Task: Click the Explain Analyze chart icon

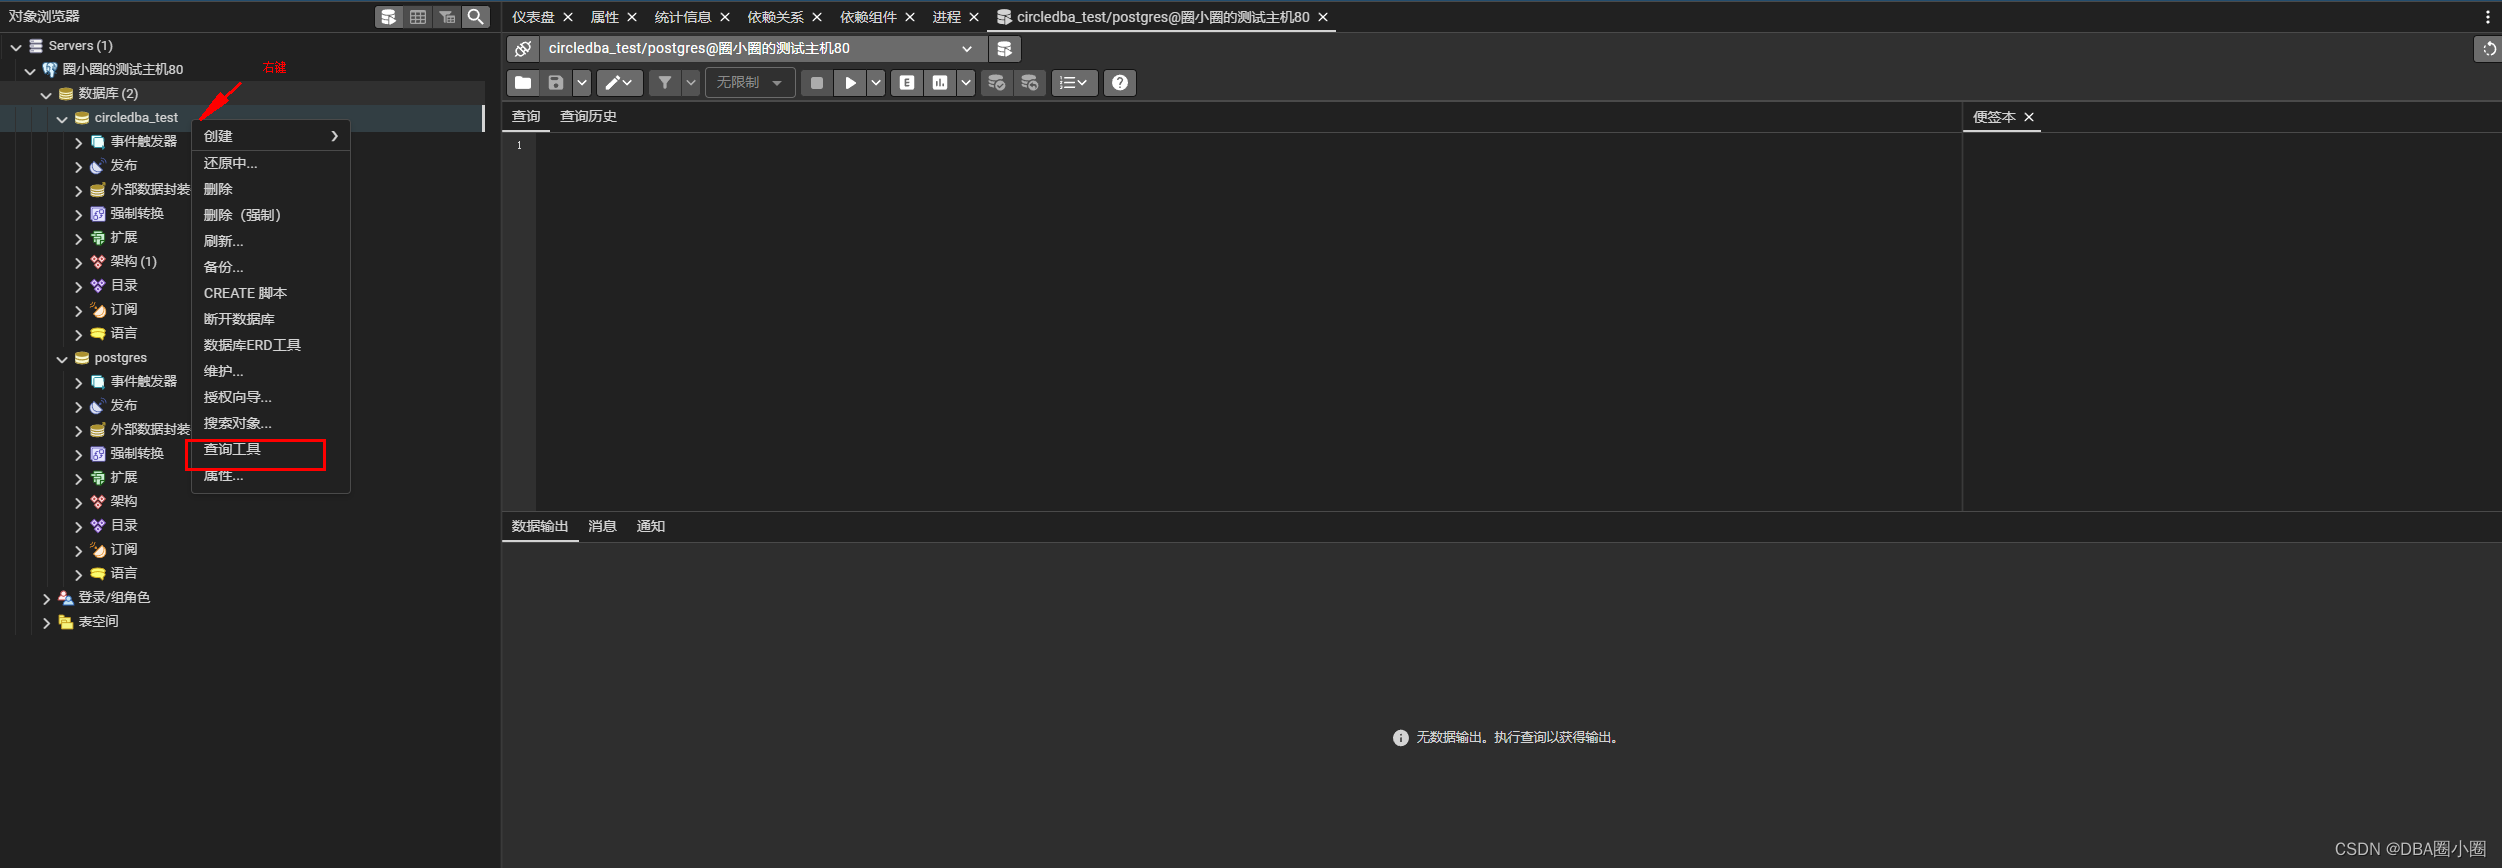Action: point(940,83)
